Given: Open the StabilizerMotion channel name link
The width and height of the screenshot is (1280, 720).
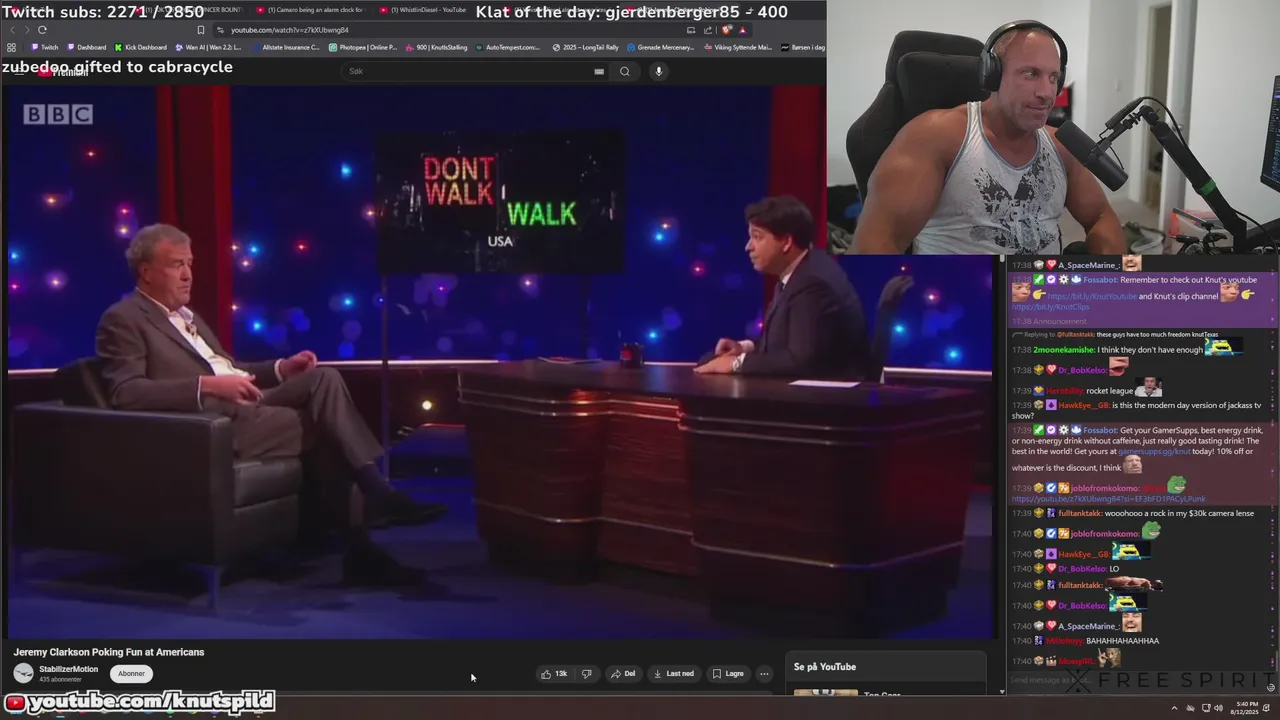Looking at the screenshot, I should [x=69, y=669].
